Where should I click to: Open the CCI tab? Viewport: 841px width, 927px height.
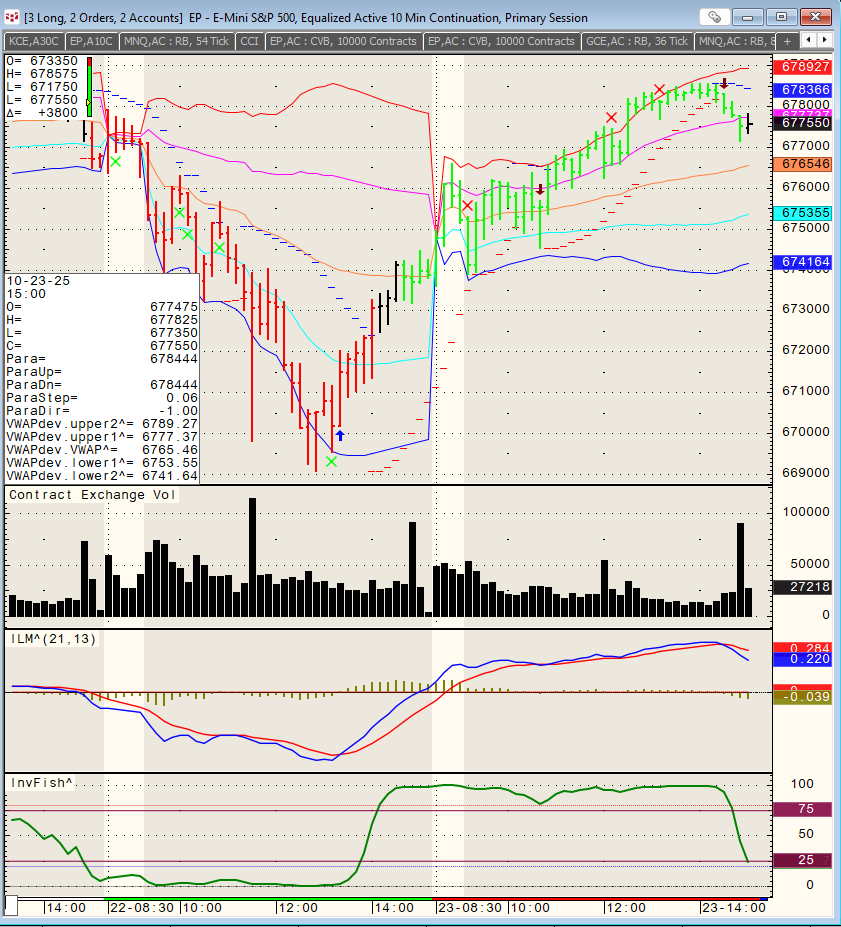click(249, 41)
